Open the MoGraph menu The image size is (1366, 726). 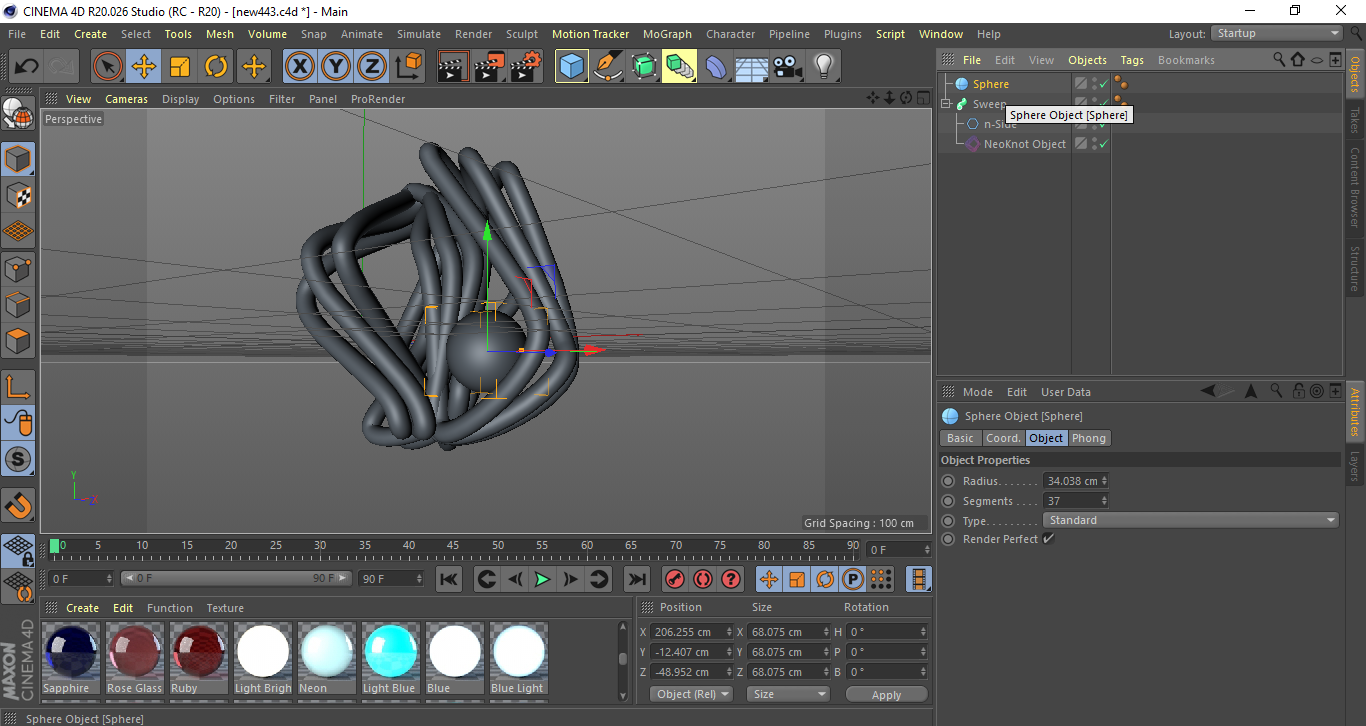[667, 34]
